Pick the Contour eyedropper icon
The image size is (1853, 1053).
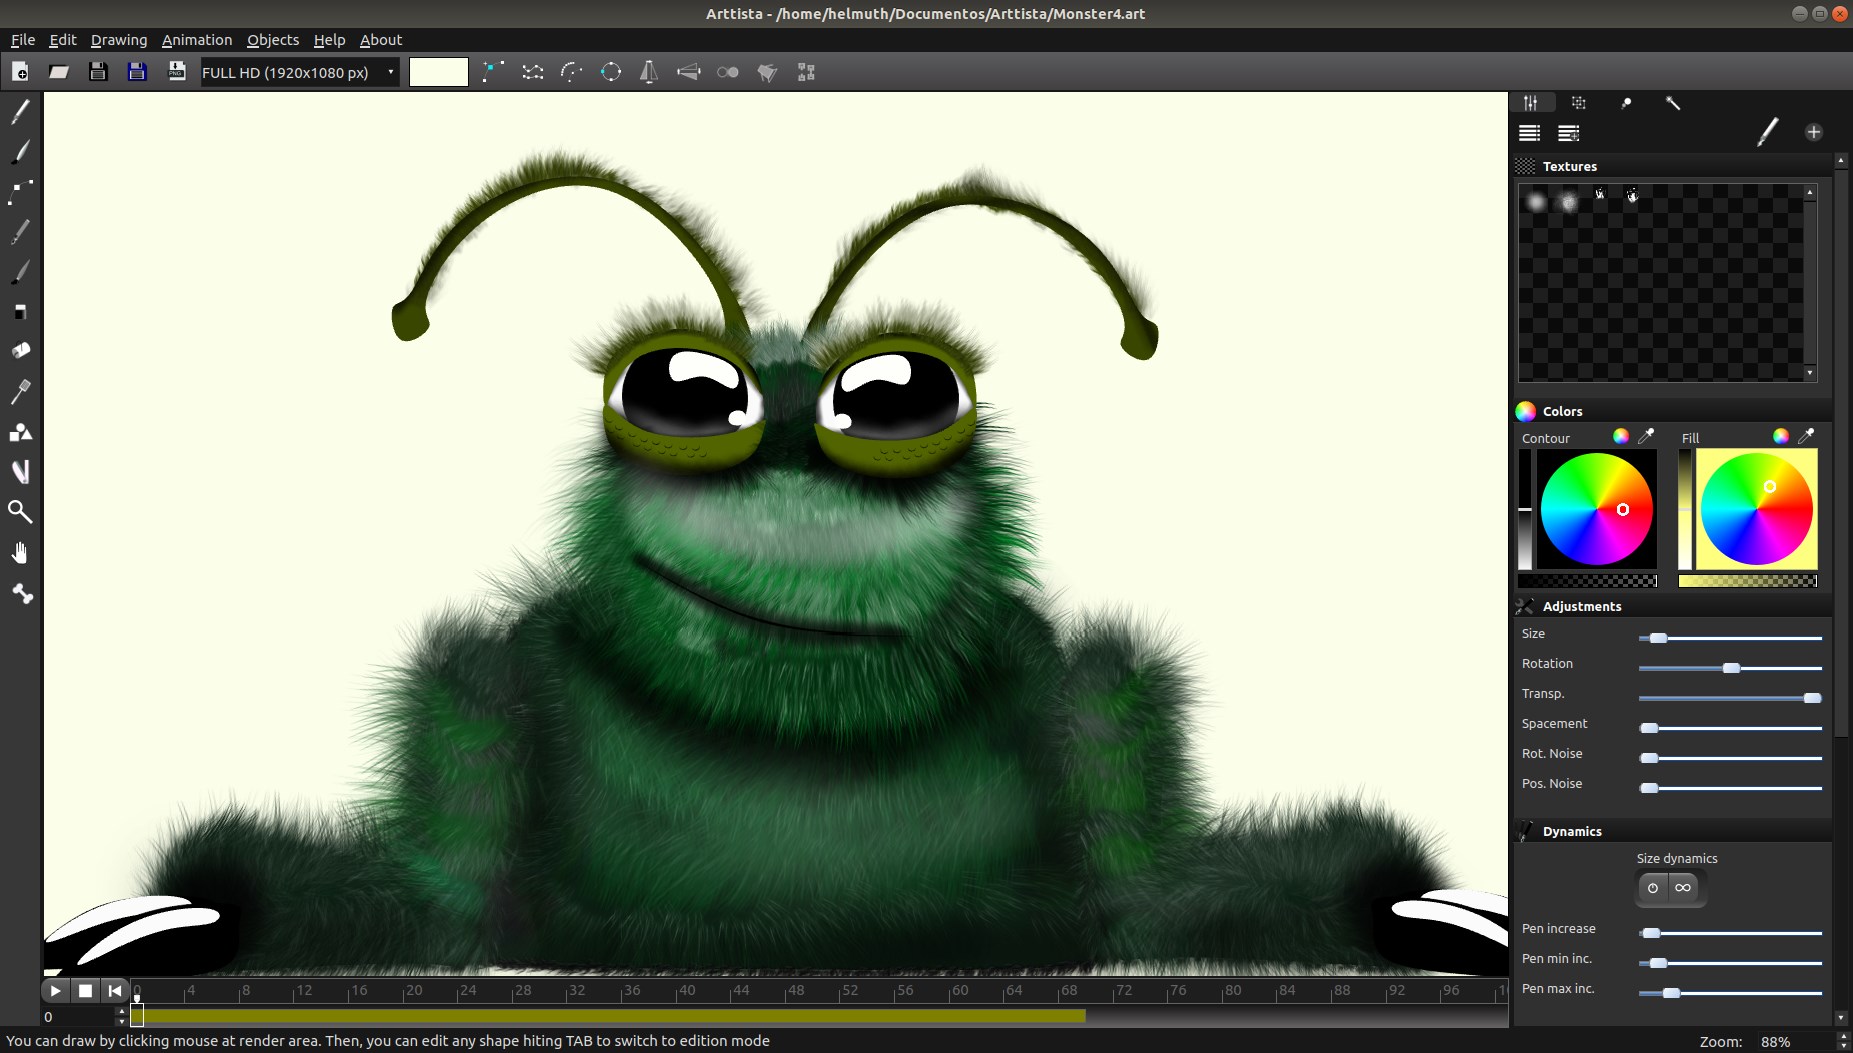click(1646, 436)
